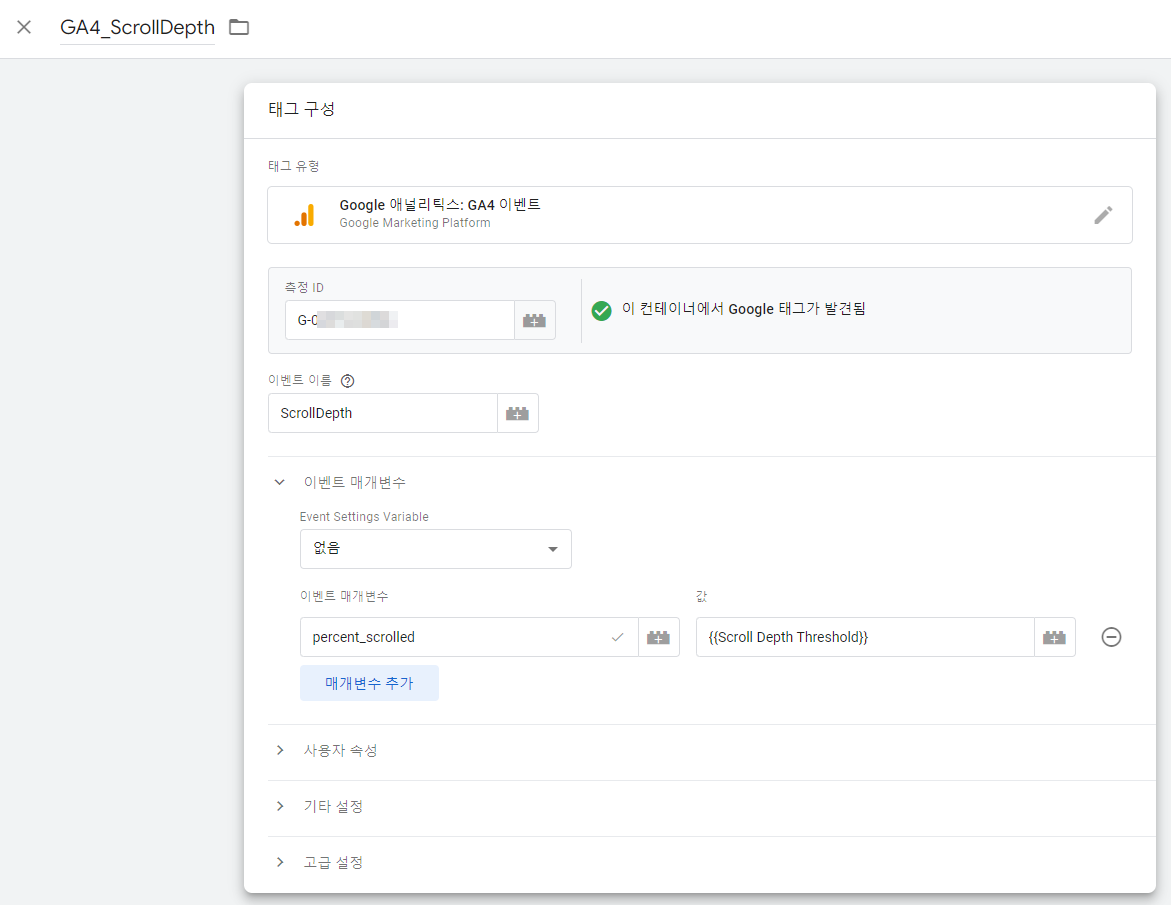The height and width of the screenshot is (905, 1171).
Task: Click the 태그 구성 panel title
Action: (302, 109)
